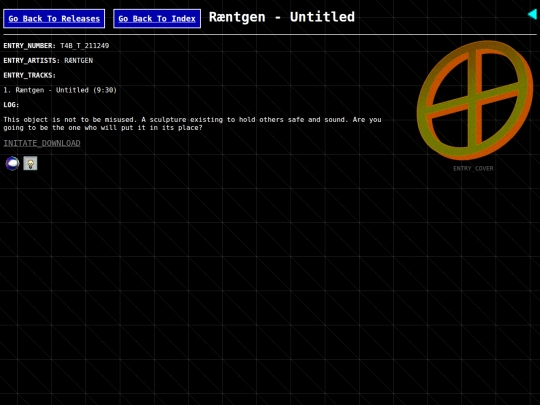
Task: Open the orange crossed-circle cover image
Action: click(475, 100)
